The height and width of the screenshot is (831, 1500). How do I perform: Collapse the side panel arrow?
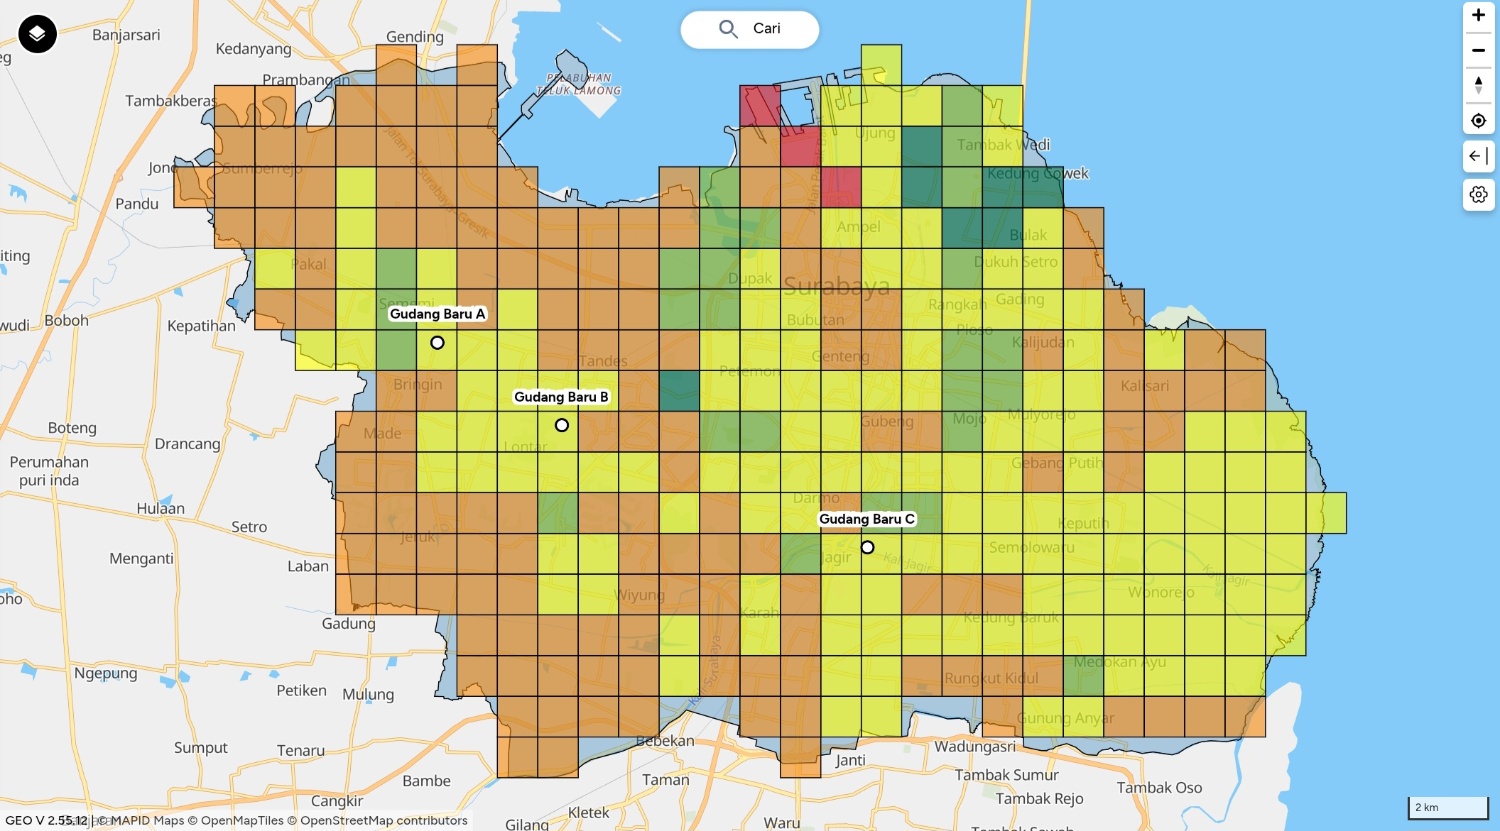1478,156
